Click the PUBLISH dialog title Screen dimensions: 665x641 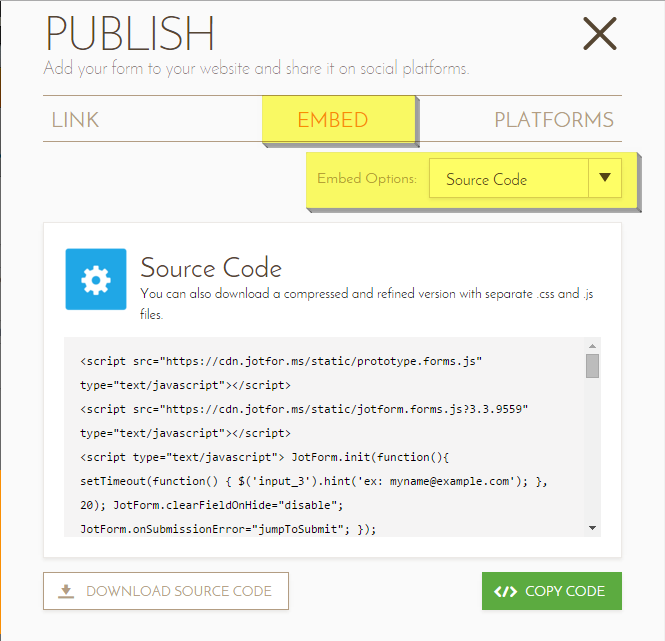[x=130, y=35]
